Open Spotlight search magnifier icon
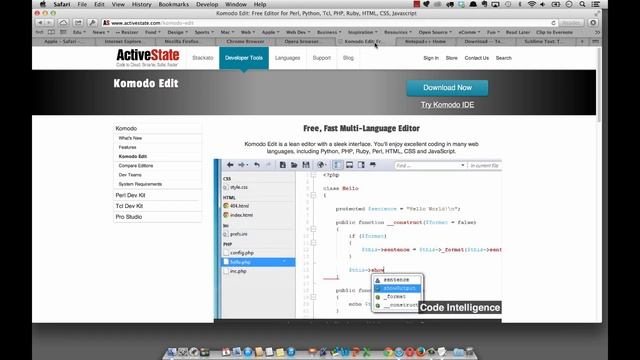This screenshot has height=360, width=640. point(582,4)
